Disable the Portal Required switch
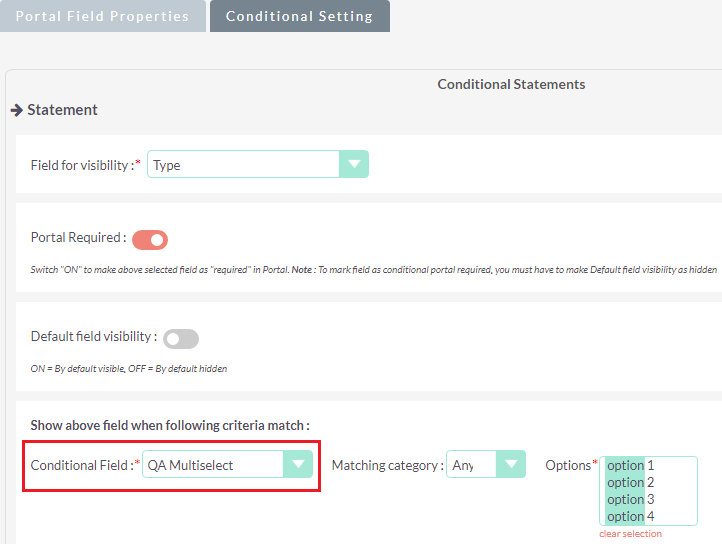This screenshot has width=722, height=557. tap(150, 239)
